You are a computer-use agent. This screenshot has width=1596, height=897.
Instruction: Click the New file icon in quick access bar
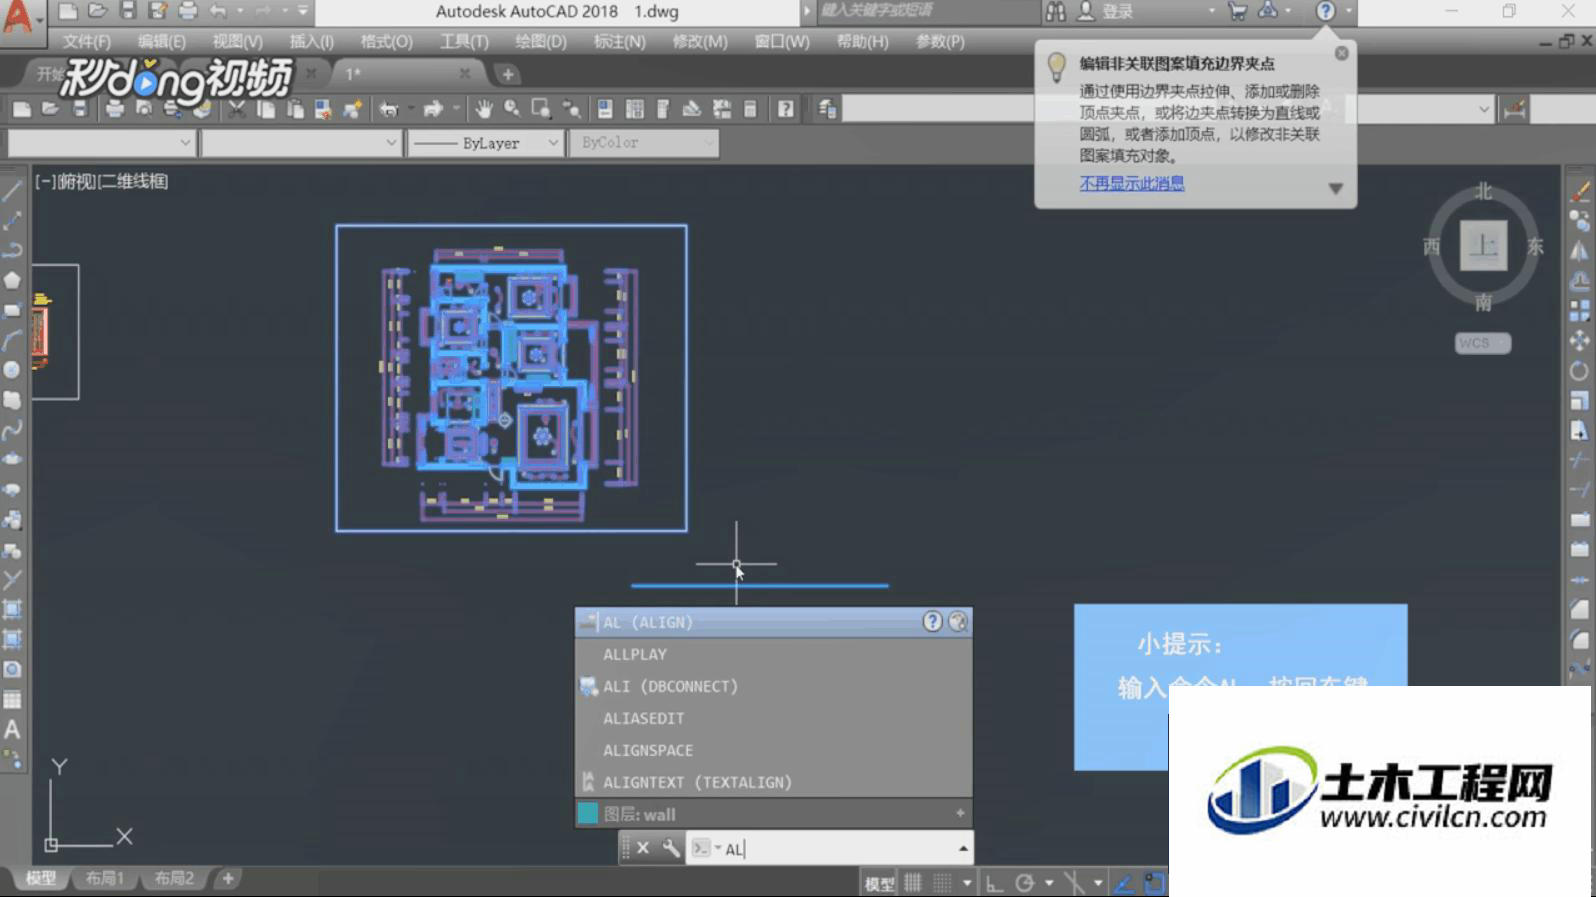67,11
